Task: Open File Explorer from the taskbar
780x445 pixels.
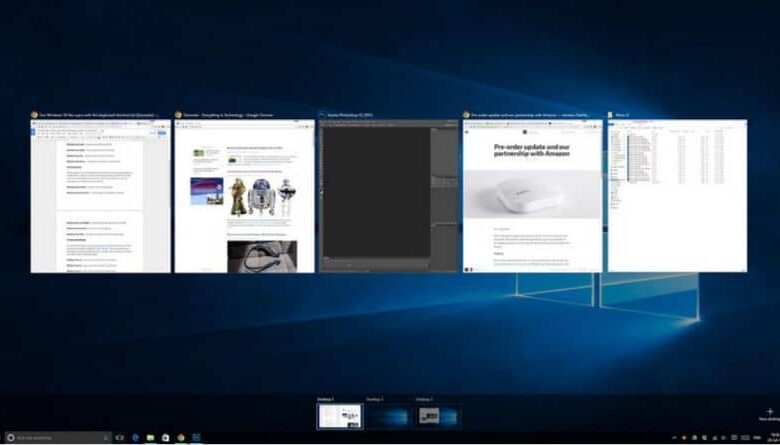Action: tap(150, 438)
